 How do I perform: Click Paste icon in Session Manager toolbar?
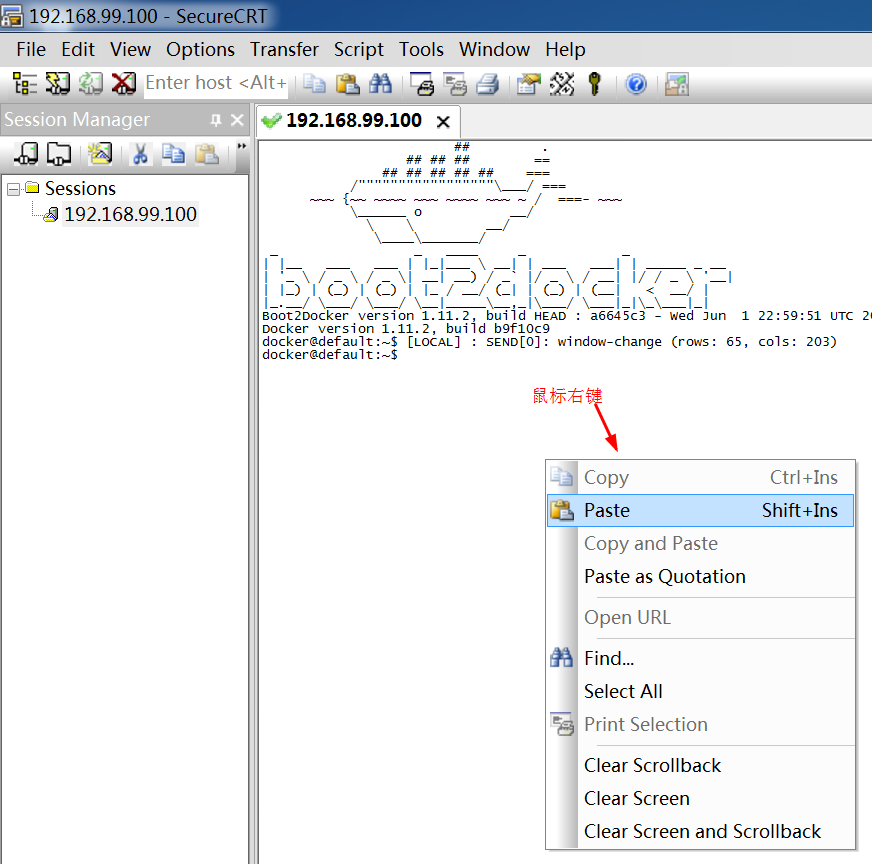coord(206,155)
